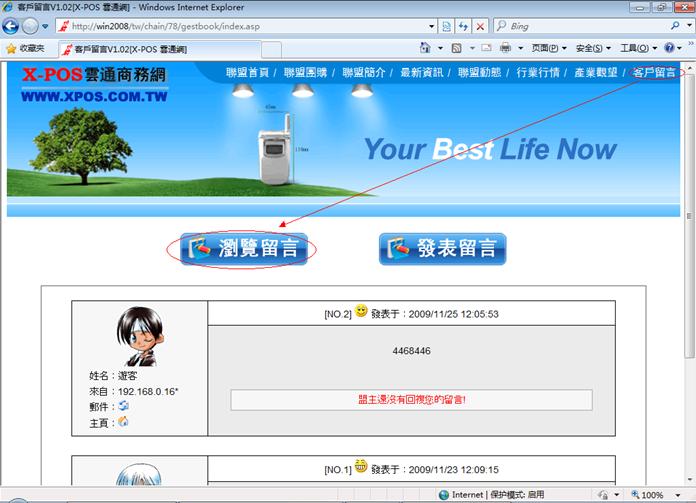The width and height of the screenshot is (696, 503).
Task: Expand the 頁面(P) dropdown menu
Action: (x=550, y=48)
